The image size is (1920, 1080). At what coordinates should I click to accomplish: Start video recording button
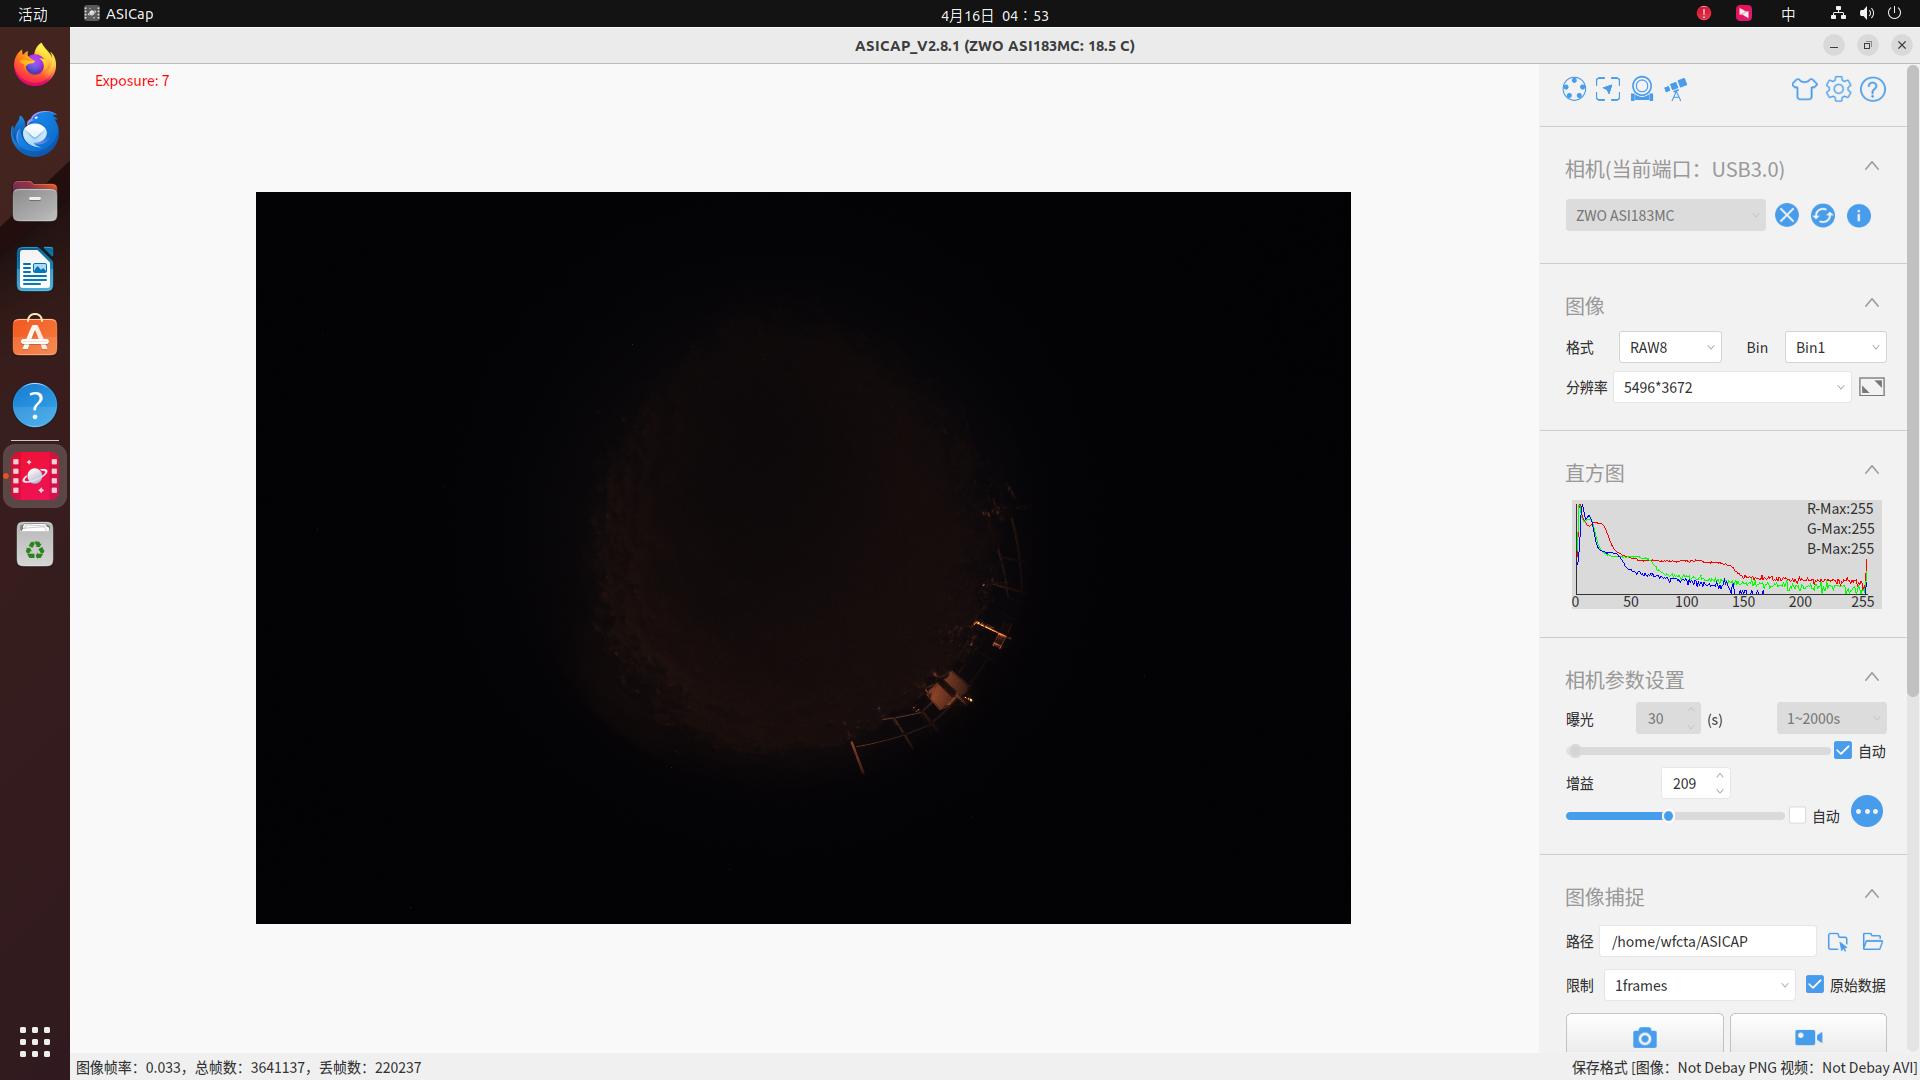coord(1808,1037)
